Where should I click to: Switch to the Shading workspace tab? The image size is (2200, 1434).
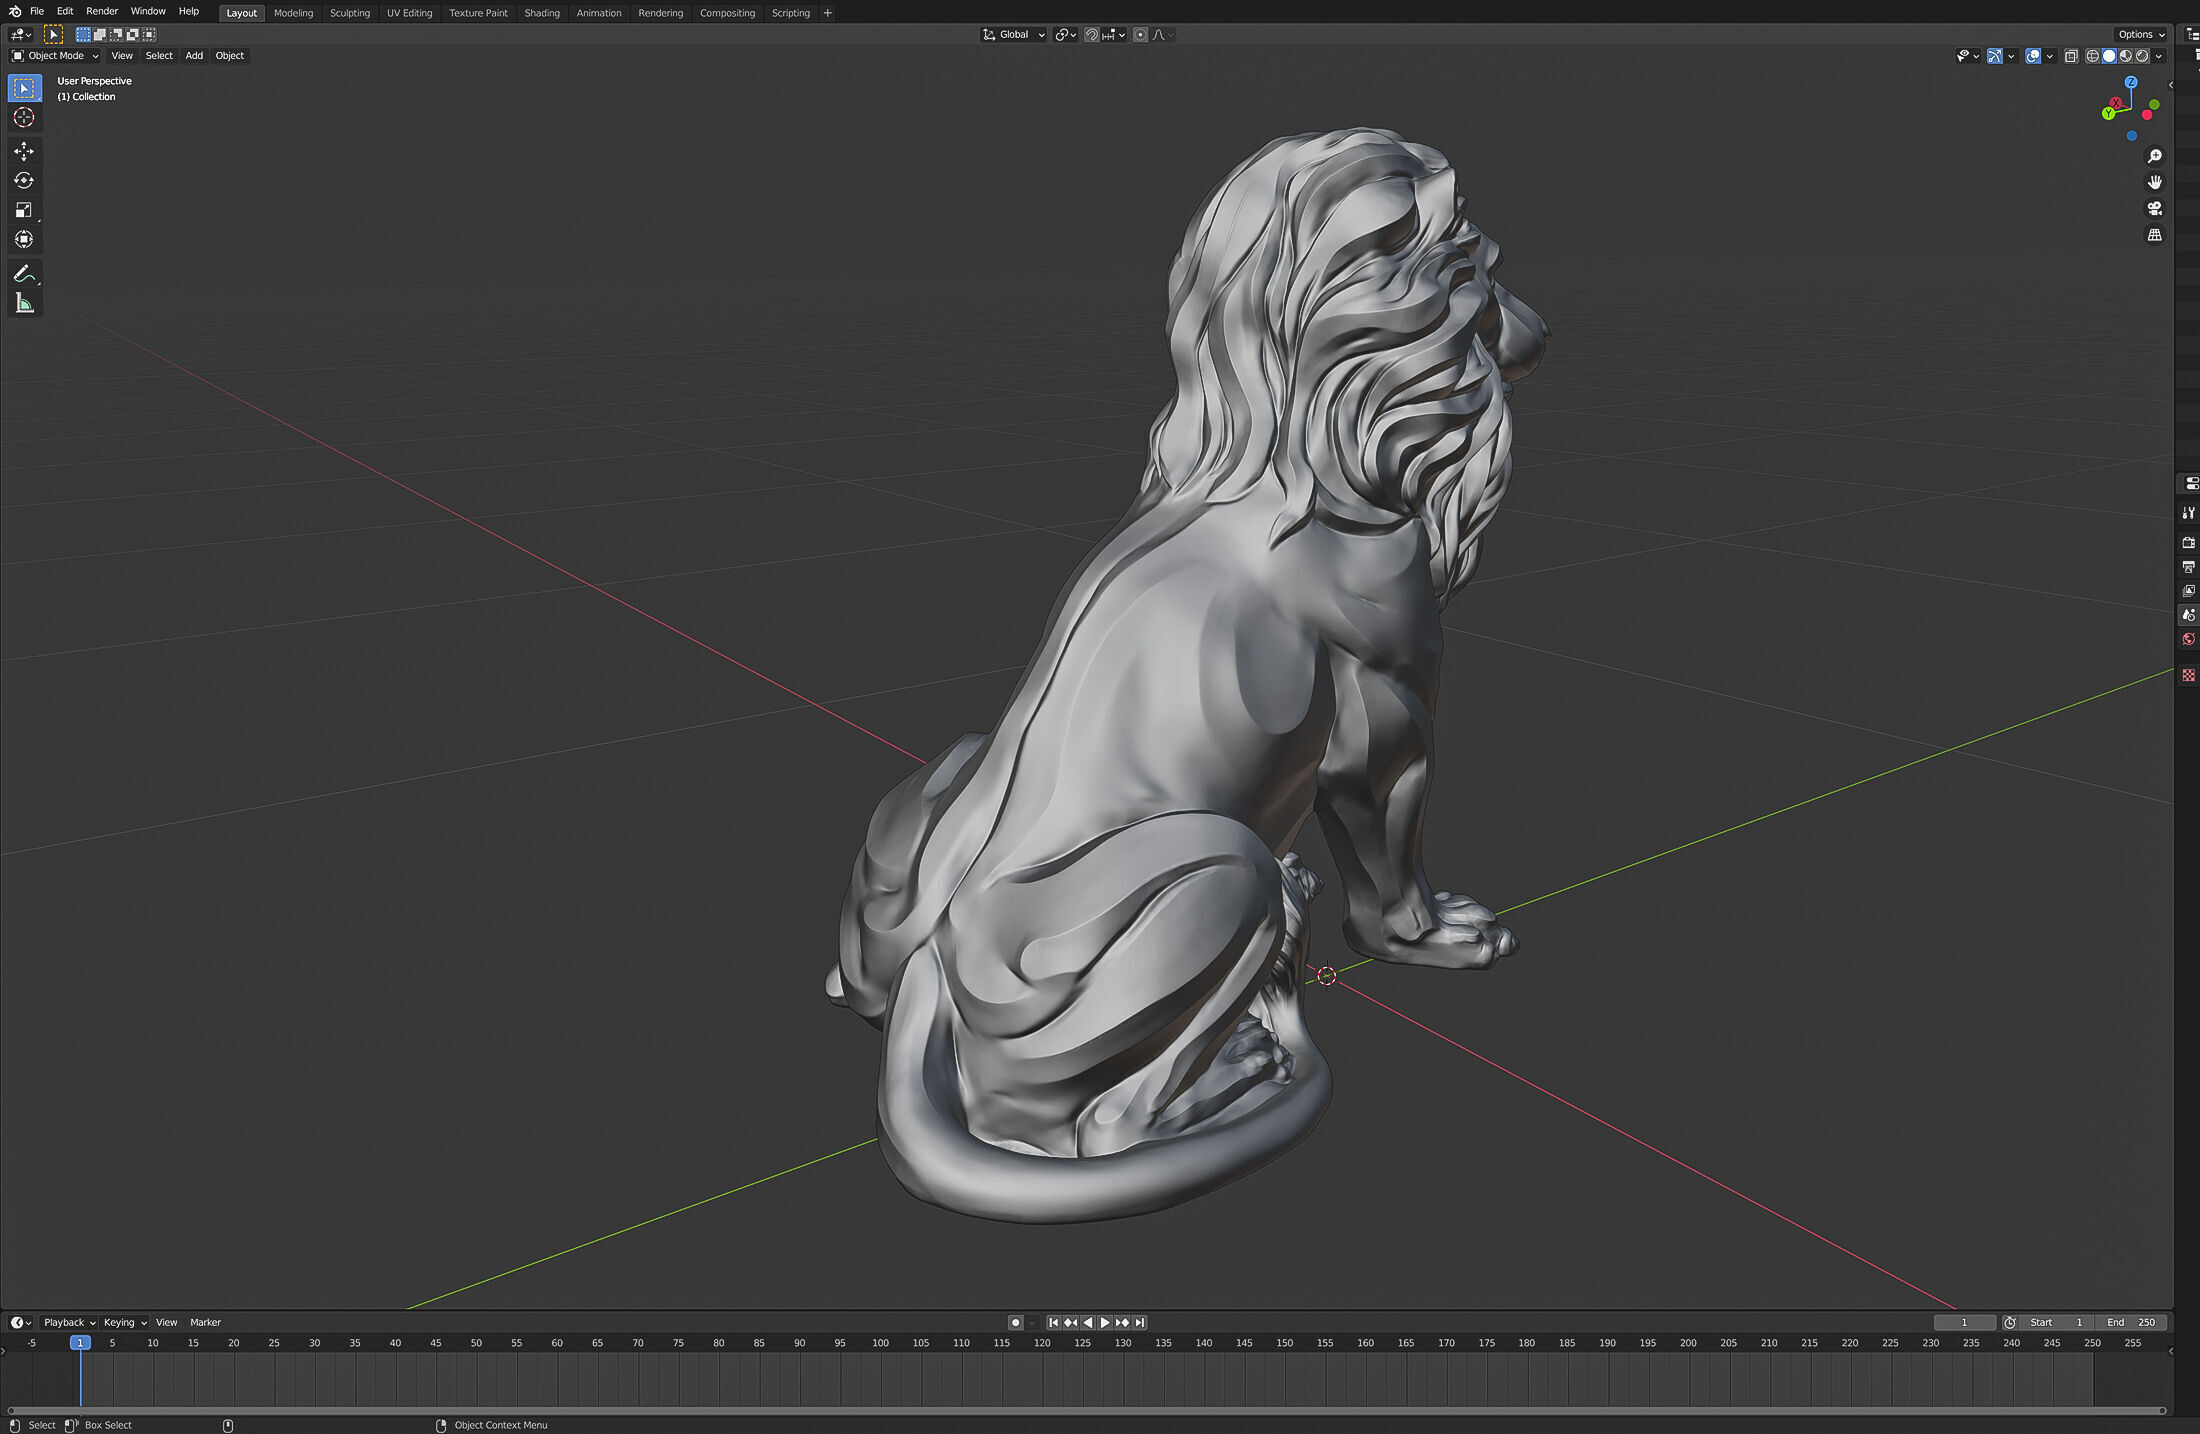pos(542,13)
